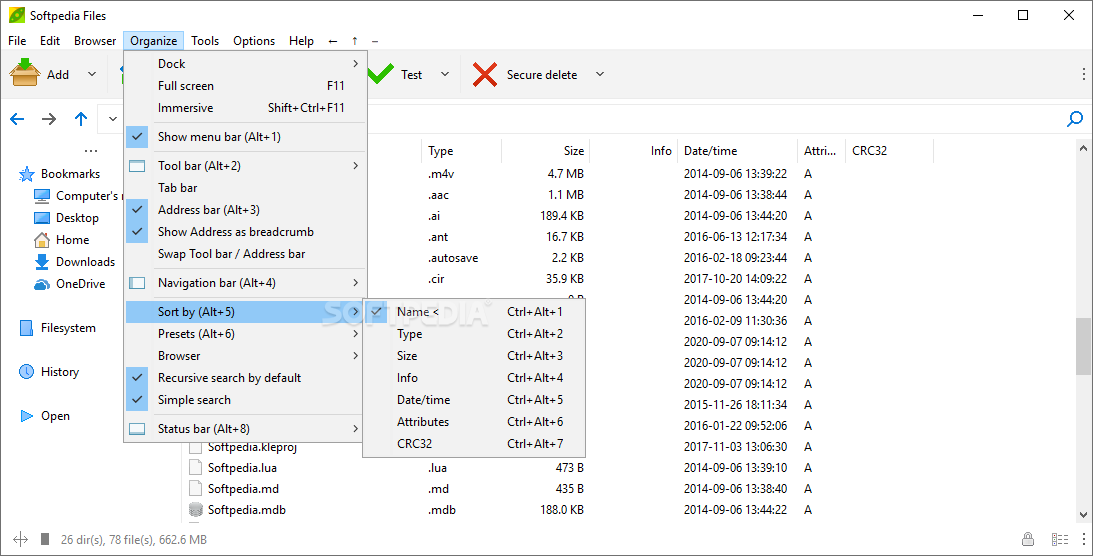Click the three dots above Bookmarks

click(91, 150)
